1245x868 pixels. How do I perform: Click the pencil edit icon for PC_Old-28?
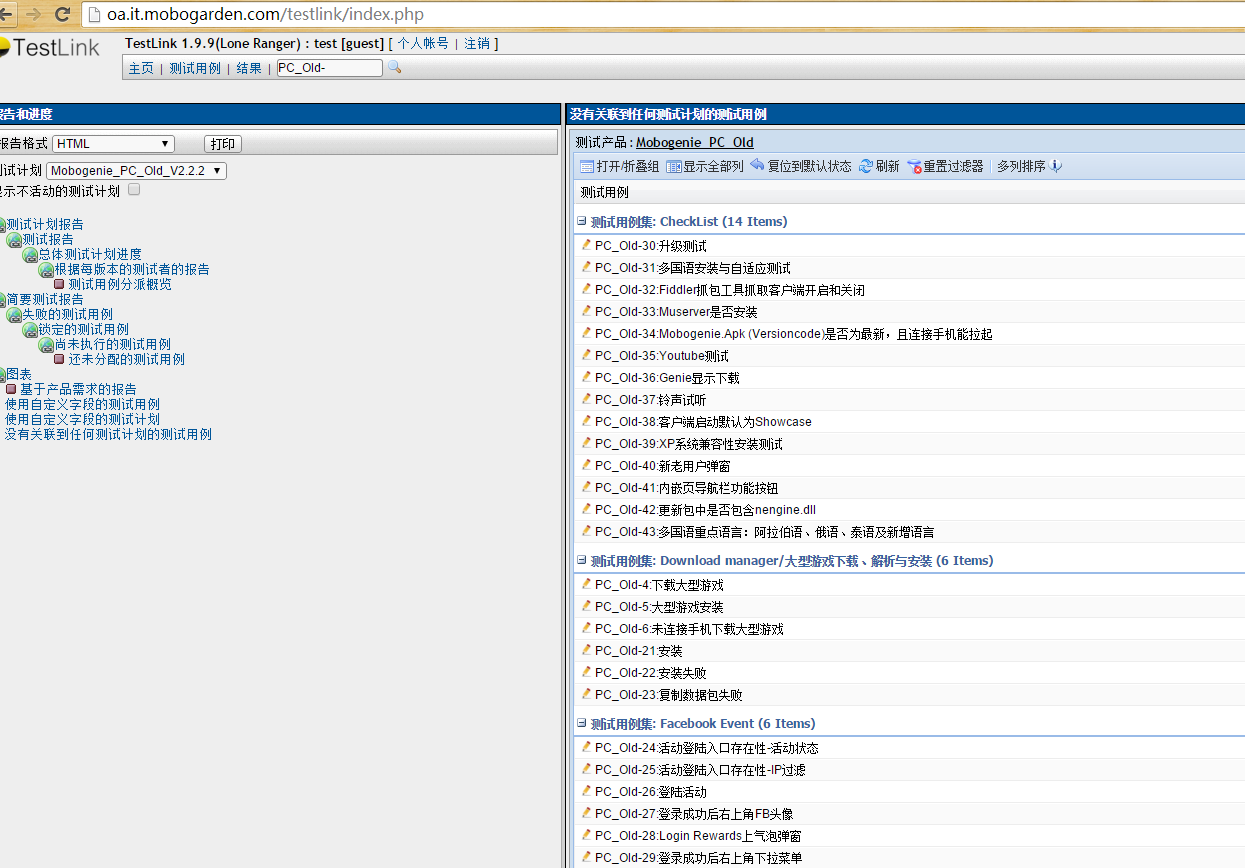(586, 835)
